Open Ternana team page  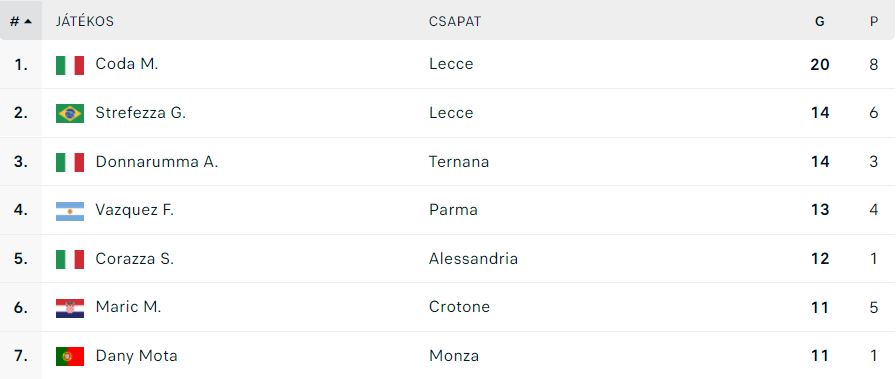point(459,162)
